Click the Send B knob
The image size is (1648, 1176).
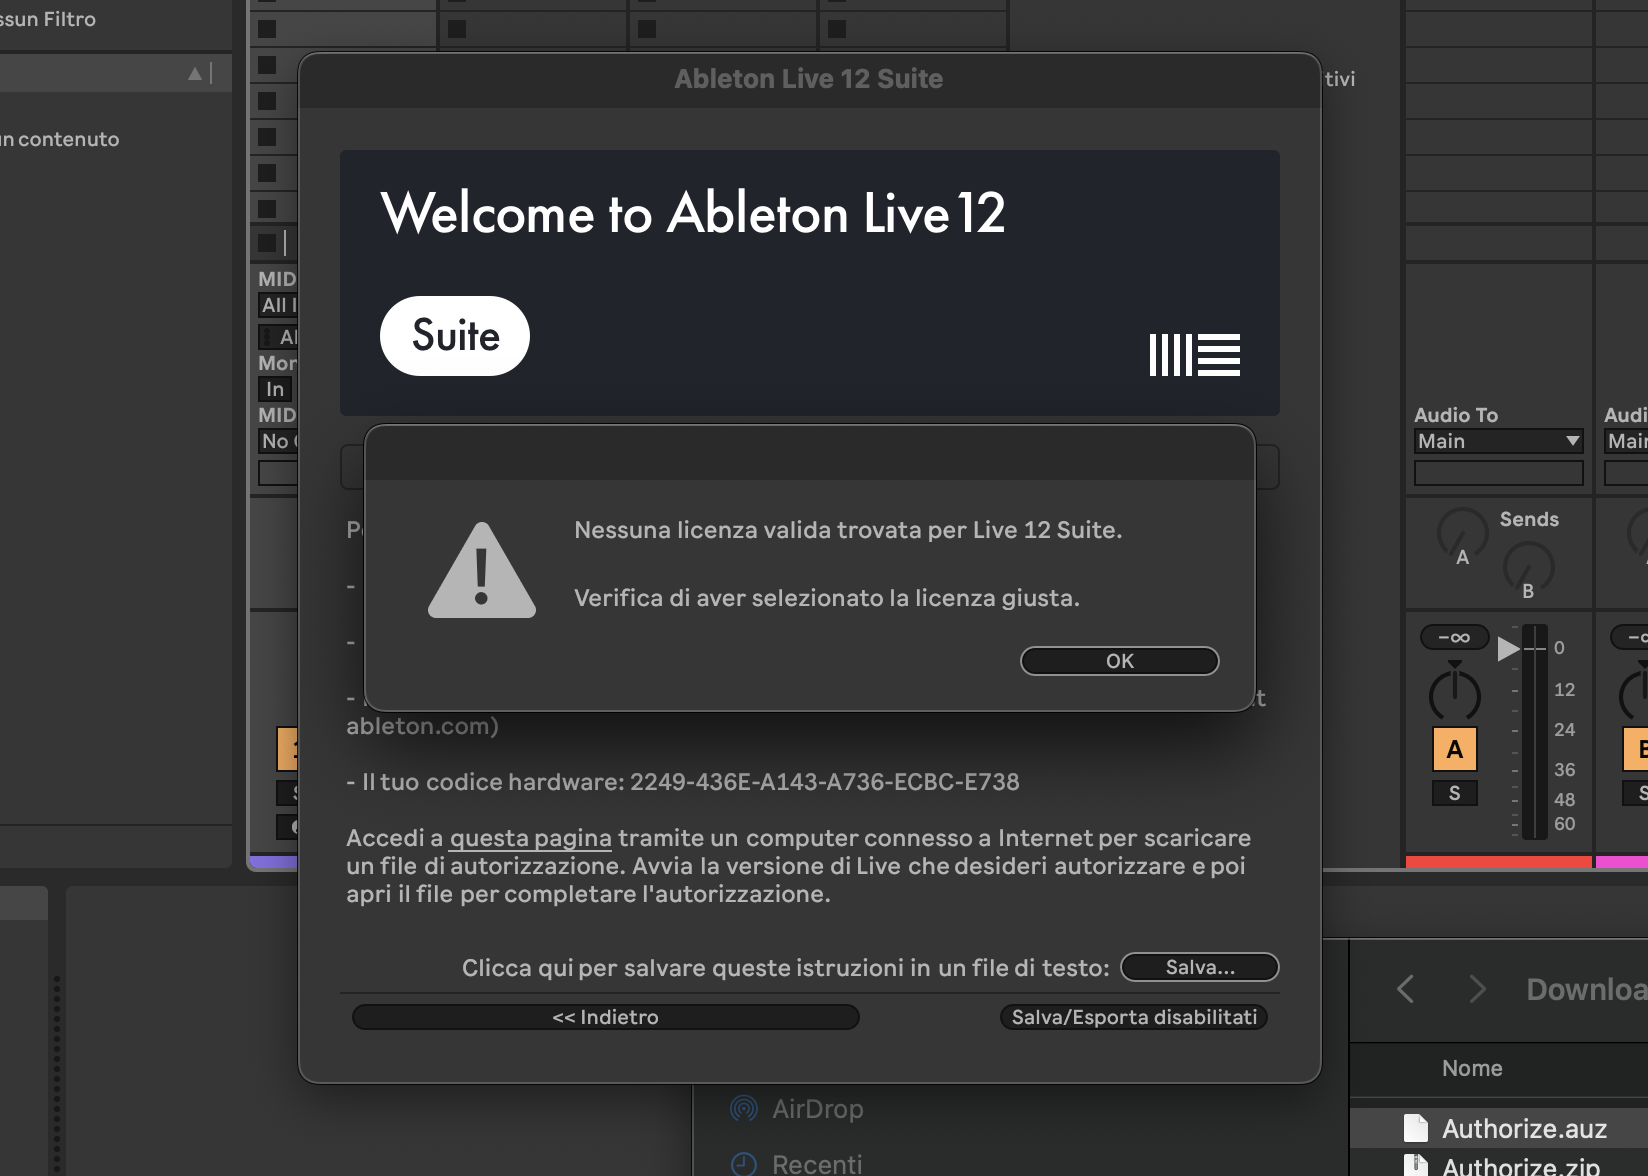point(1528,567)
